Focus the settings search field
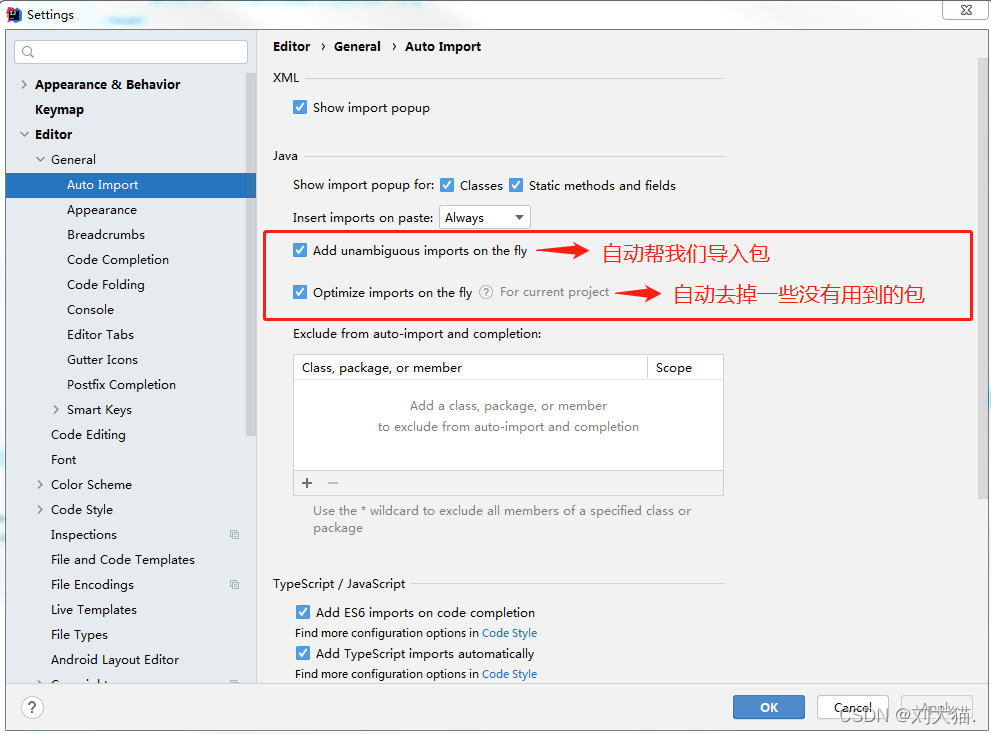The image size is (991, 734). pyautogui.click(x=131, y=52)
